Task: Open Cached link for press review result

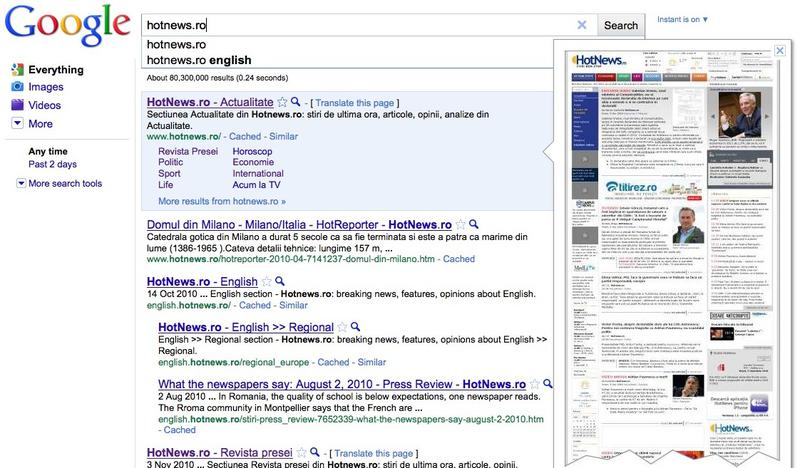Action: (180, 430)
